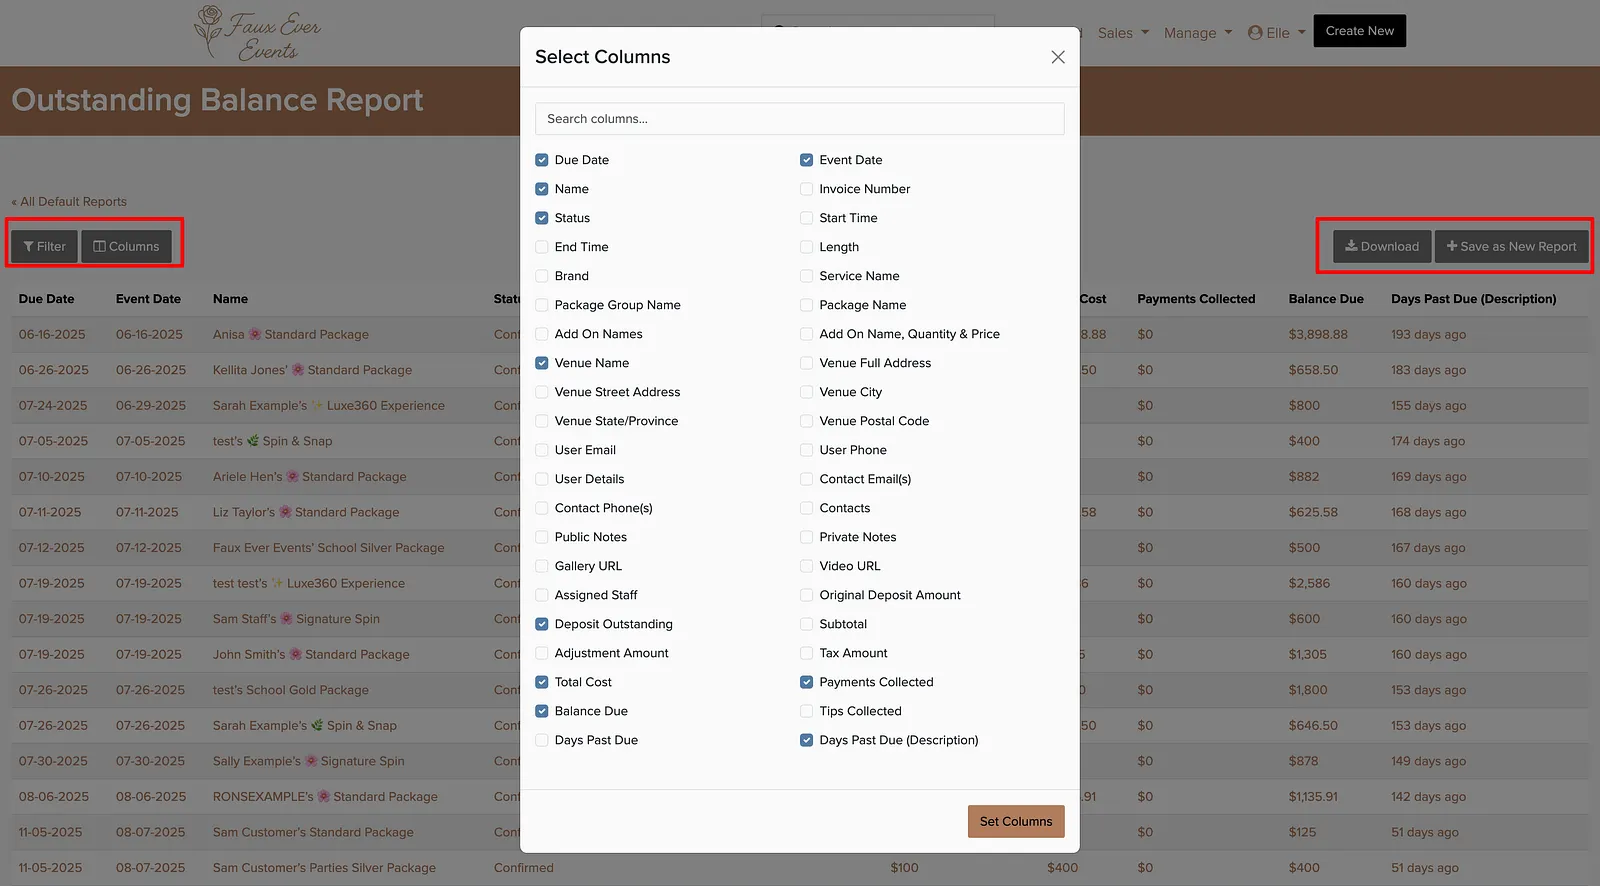
Task: Open the Manage dropdown menu
Action: 1198,33
